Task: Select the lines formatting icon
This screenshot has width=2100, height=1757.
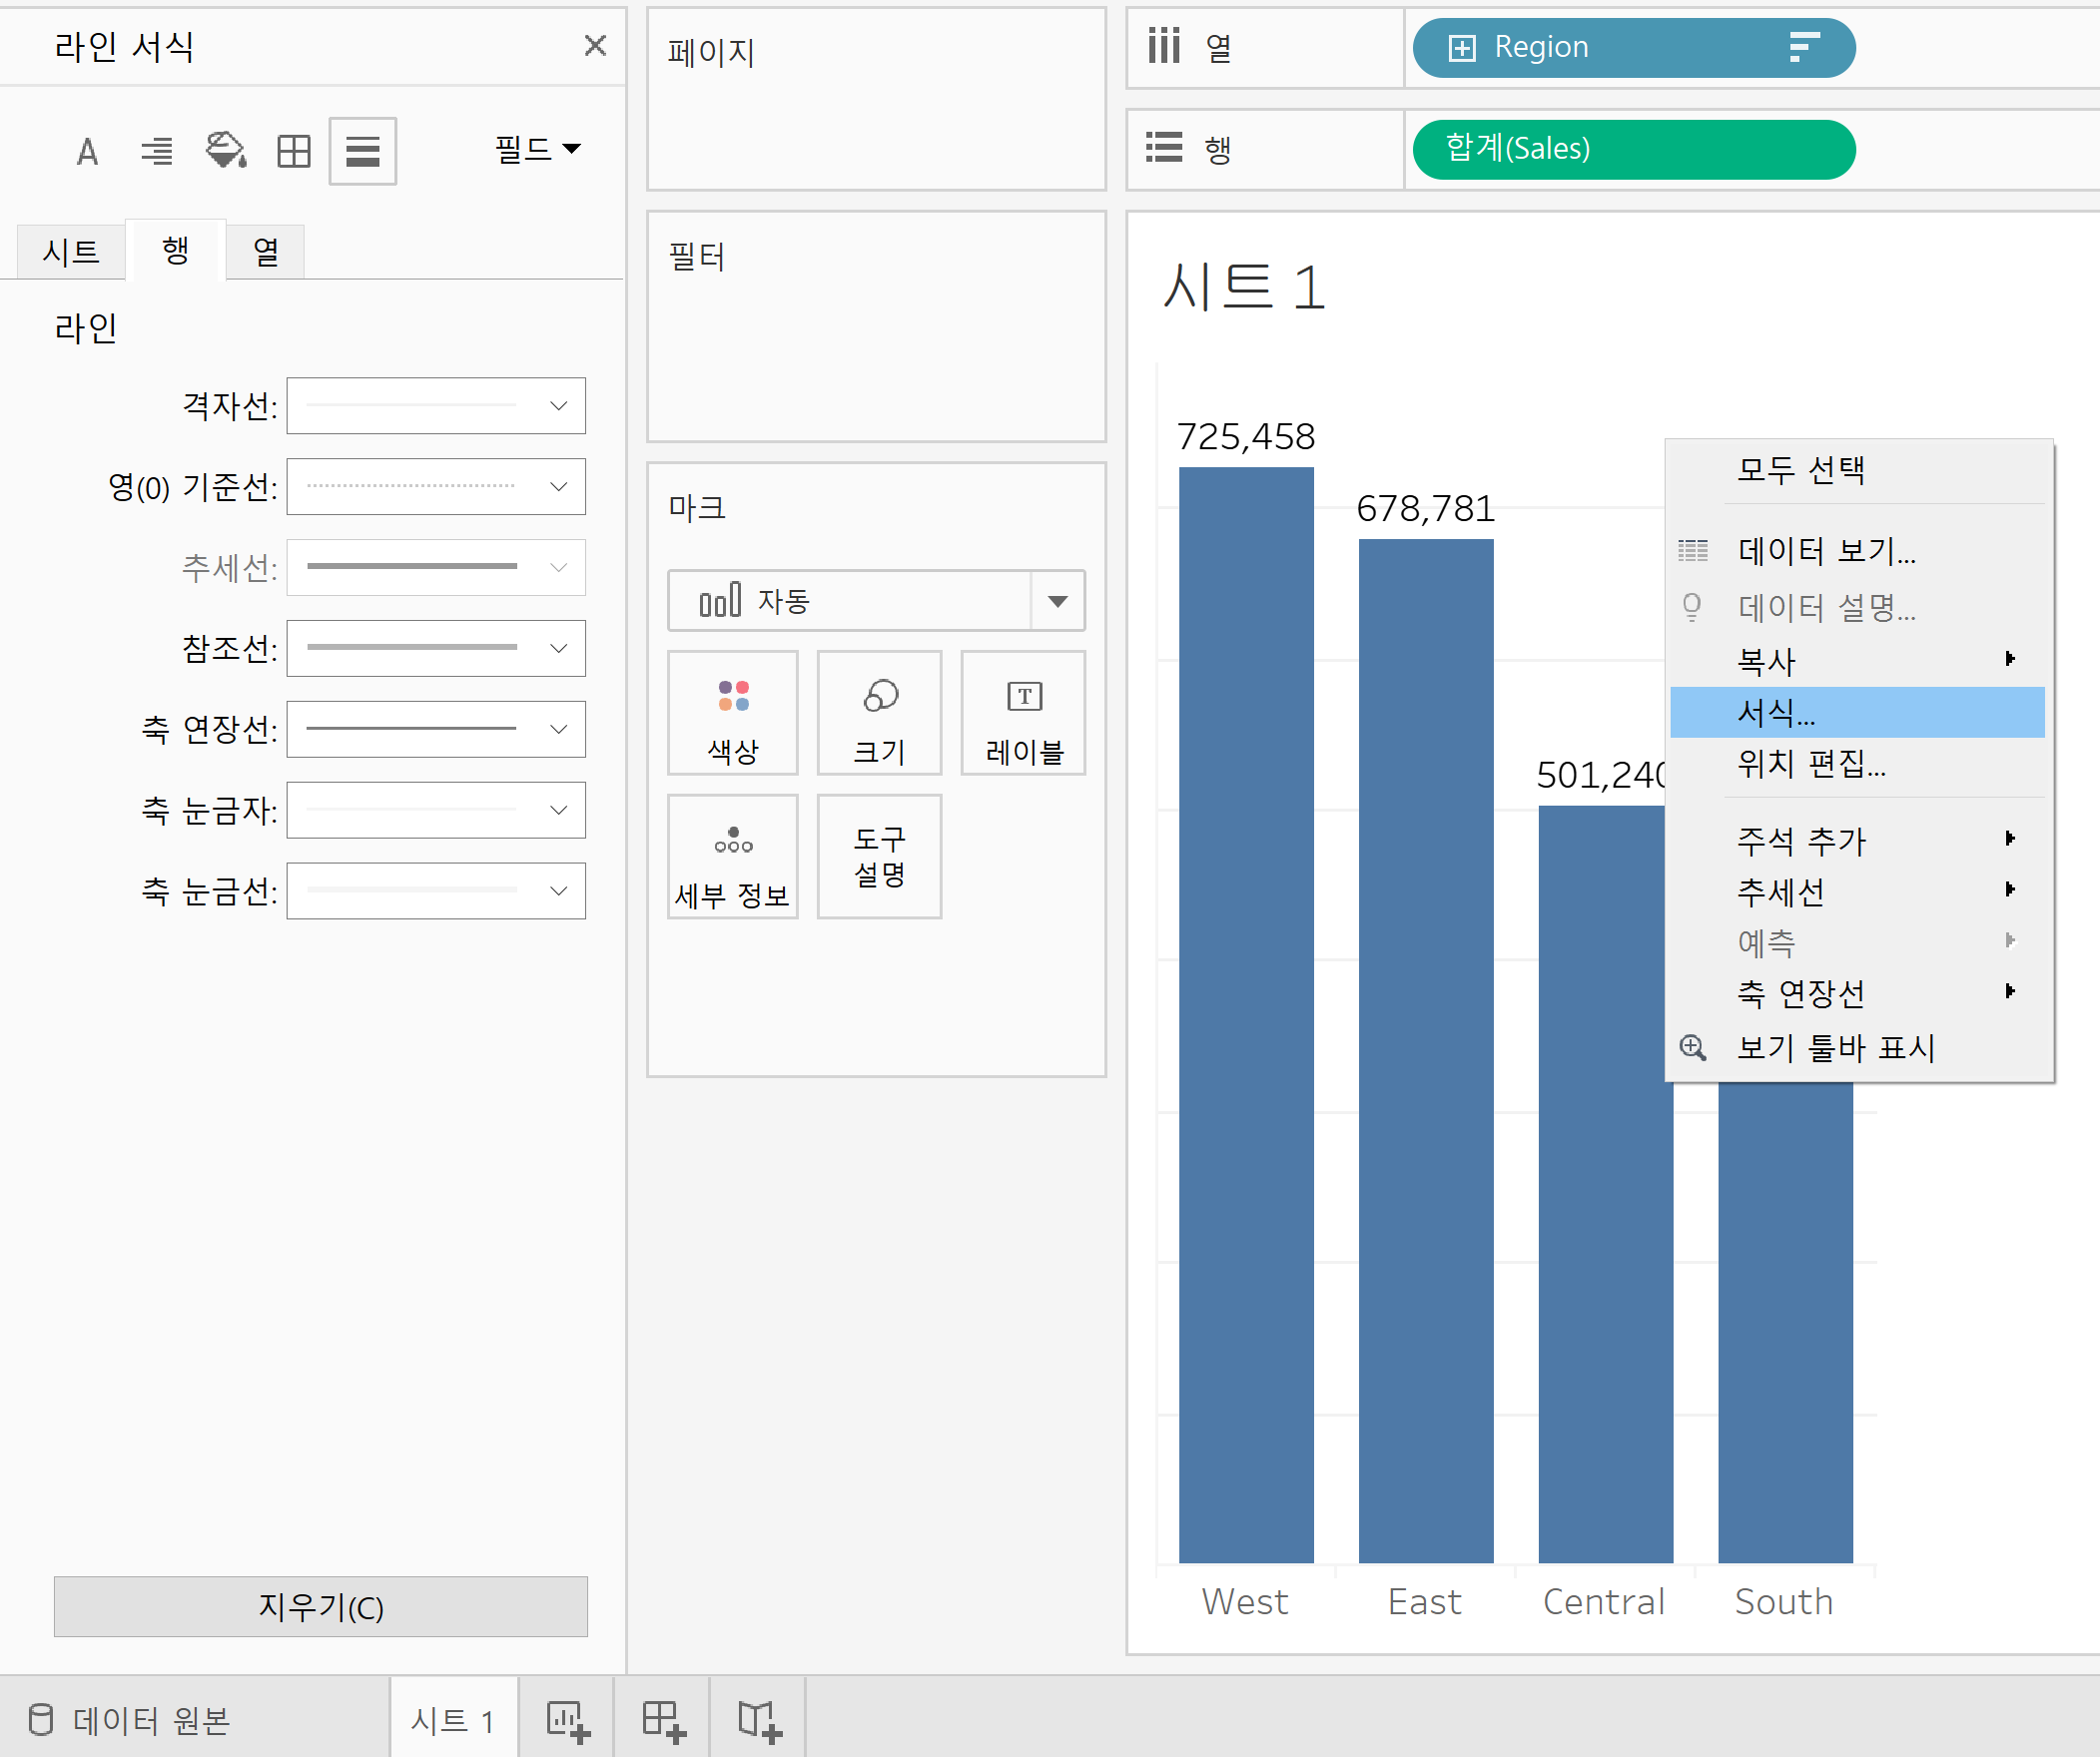Action: click(x=362, y=151)
